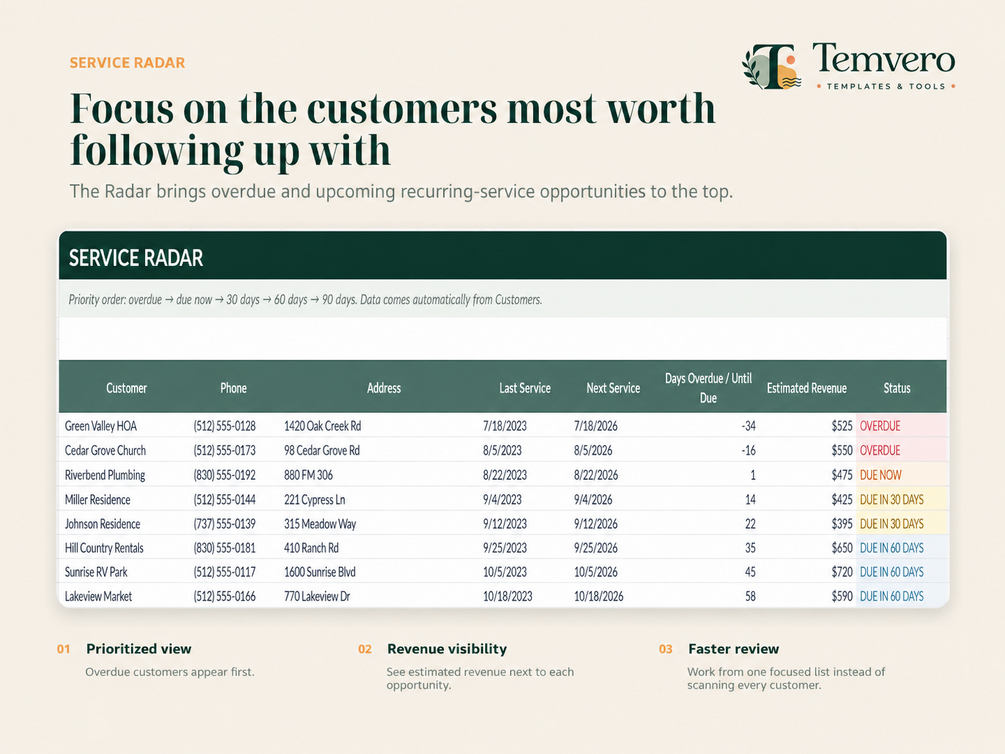The width and height of the screenshot is (1005, 754).
Task: Click the Revenue visibility feature heading
Action: click(x=447, y=649)
